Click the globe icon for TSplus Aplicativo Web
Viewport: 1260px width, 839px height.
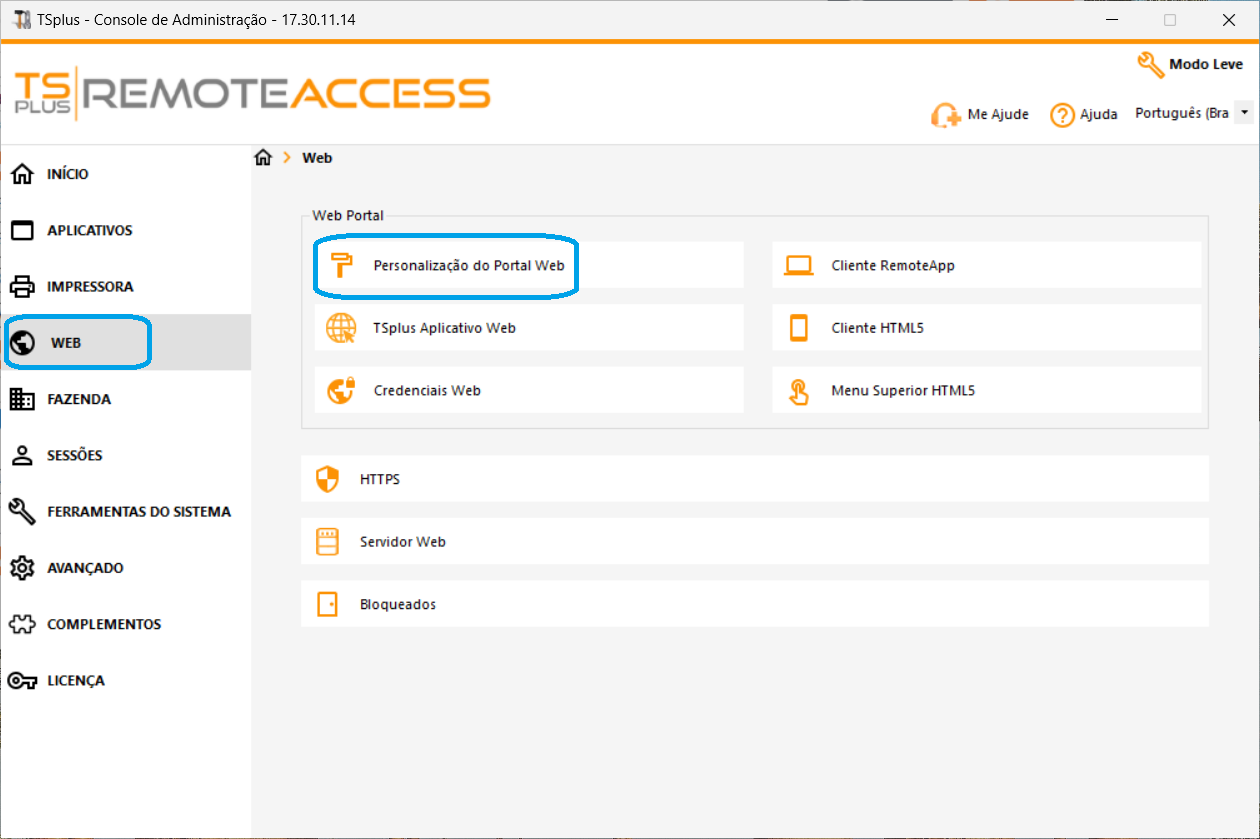341,328
